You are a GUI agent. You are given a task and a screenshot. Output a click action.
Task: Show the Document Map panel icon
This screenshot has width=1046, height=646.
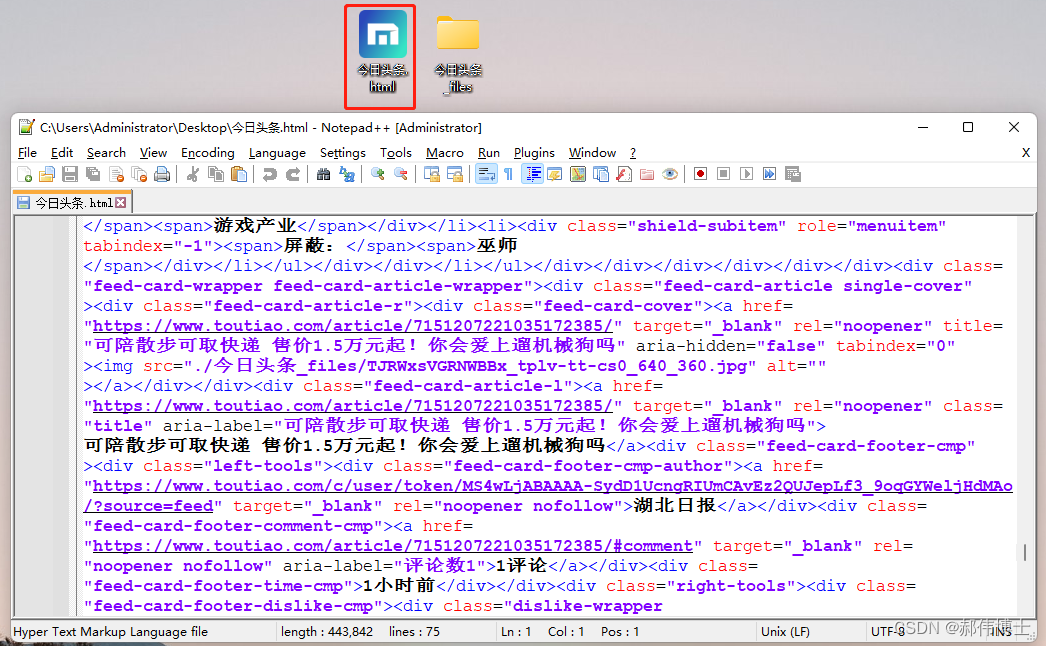pyautogui.click(x=578, y=175)
